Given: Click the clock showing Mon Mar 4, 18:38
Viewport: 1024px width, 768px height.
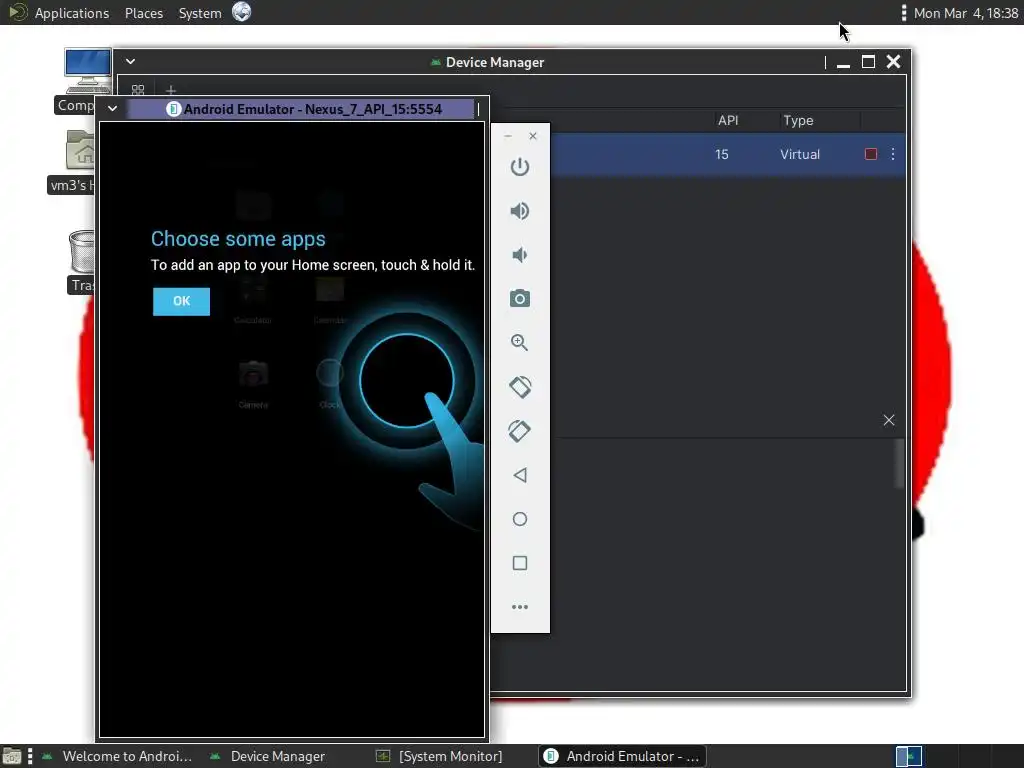Looking at the screenshot, I should [x=966, y=13].
